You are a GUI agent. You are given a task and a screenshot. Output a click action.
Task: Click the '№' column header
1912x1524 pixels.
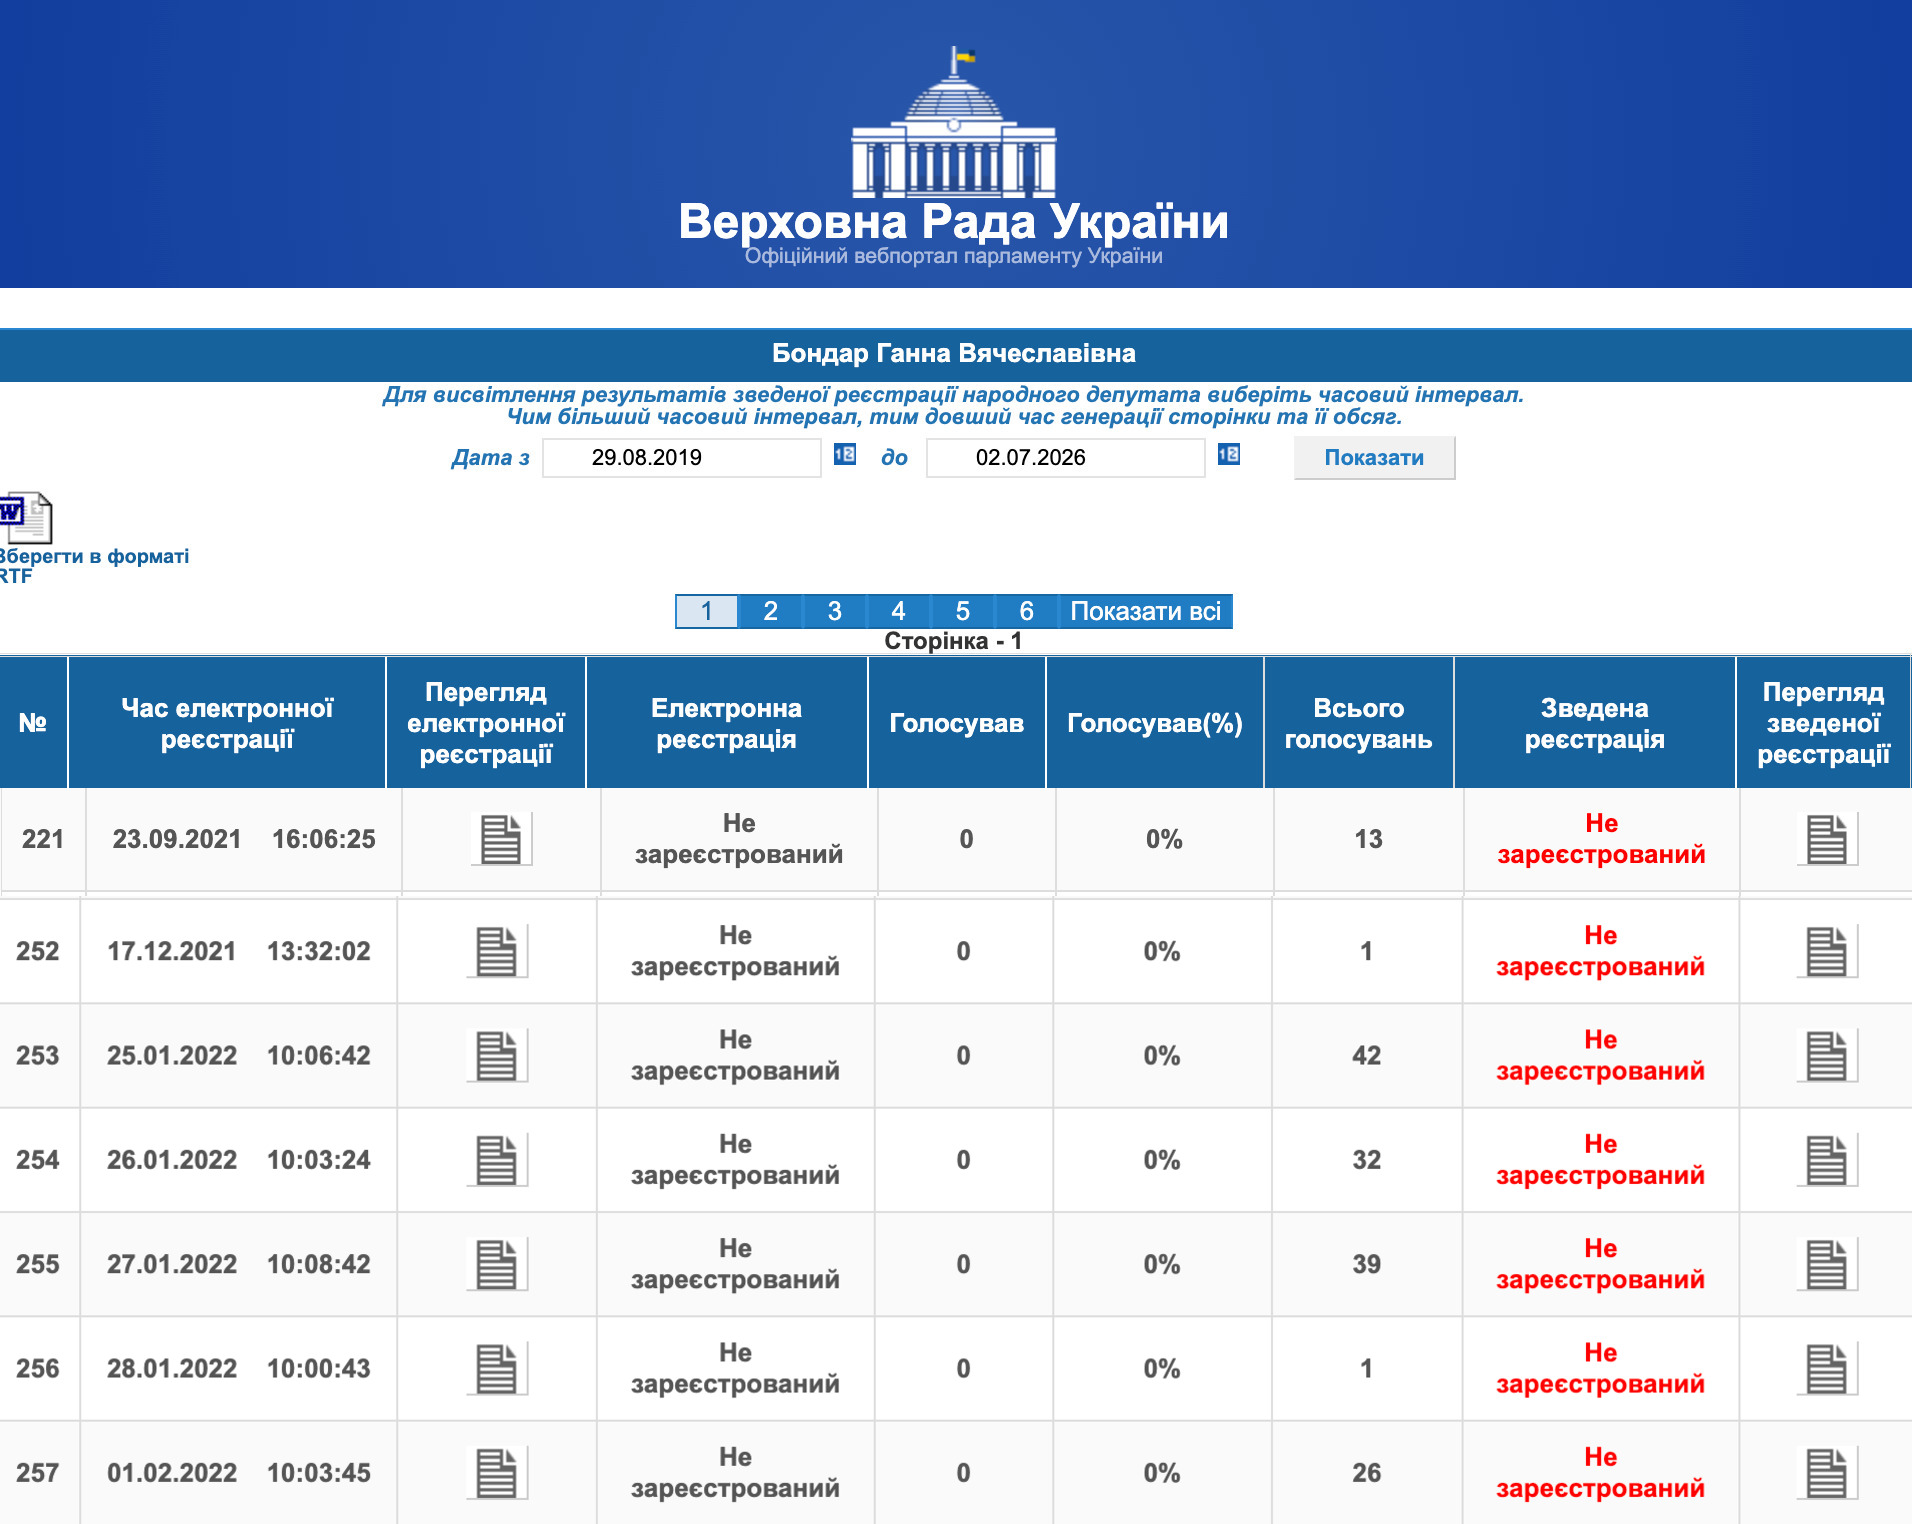click(33, 723)
